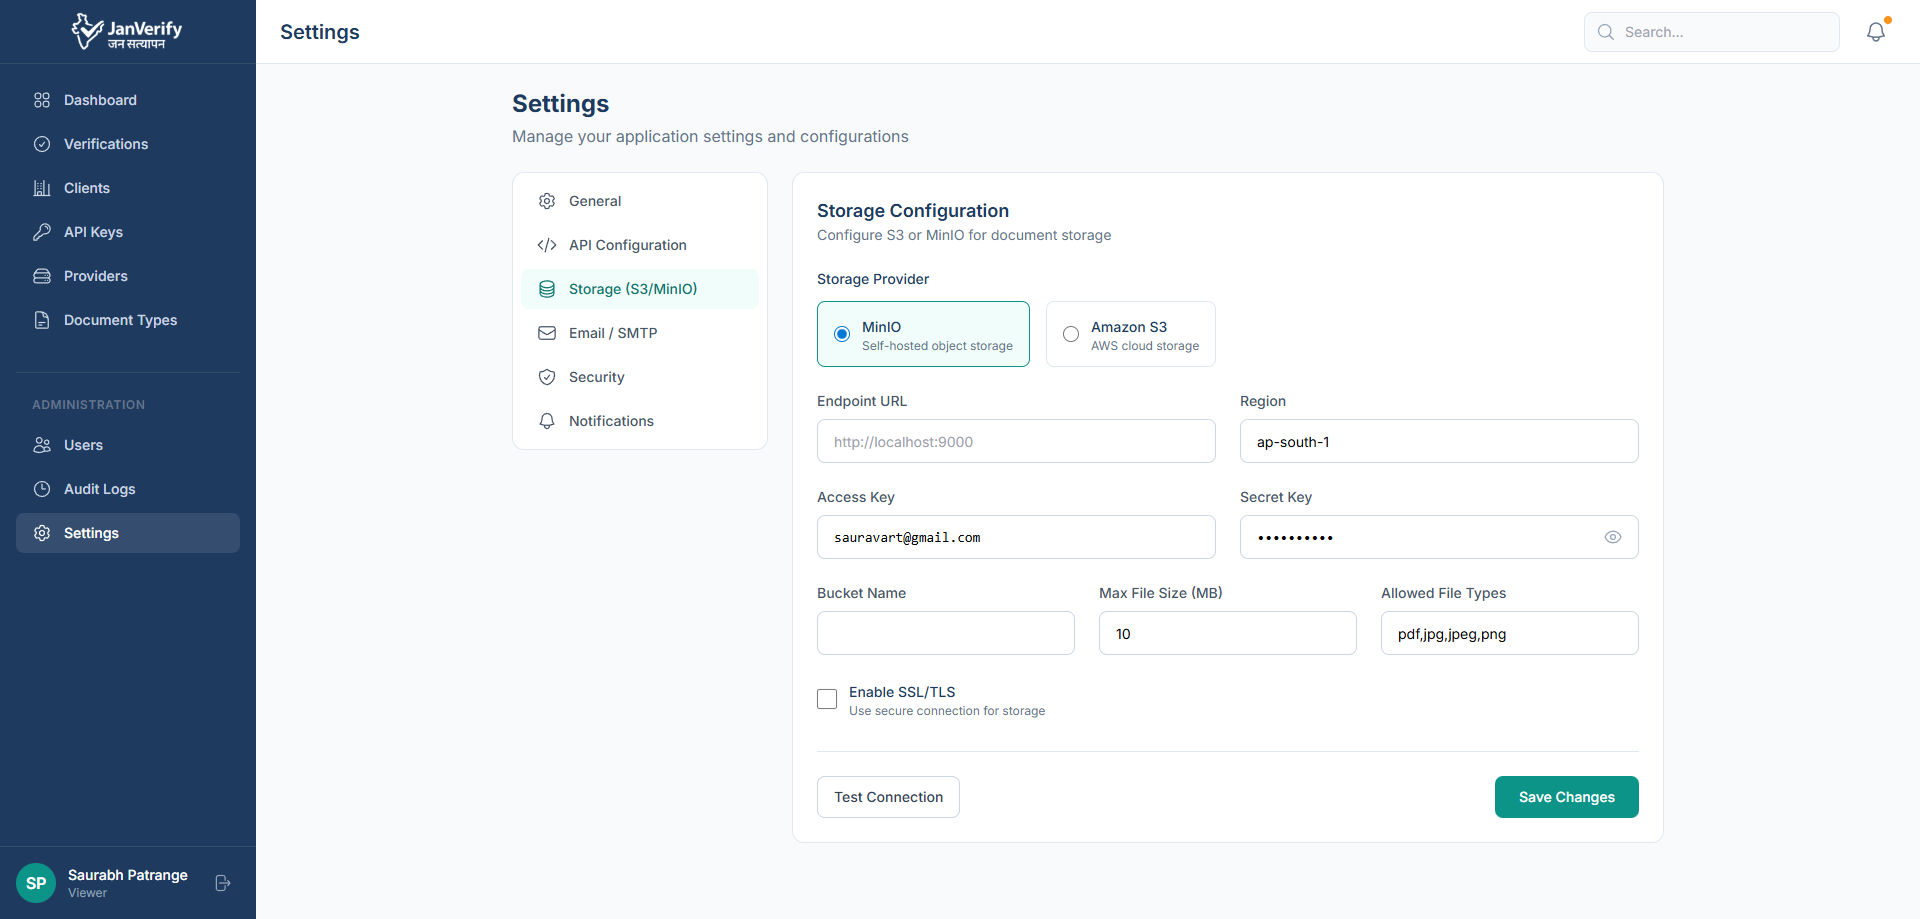Click the JanVerify logo
Image resolution: width=1920 pixels, height=919 pixels.
127,31
